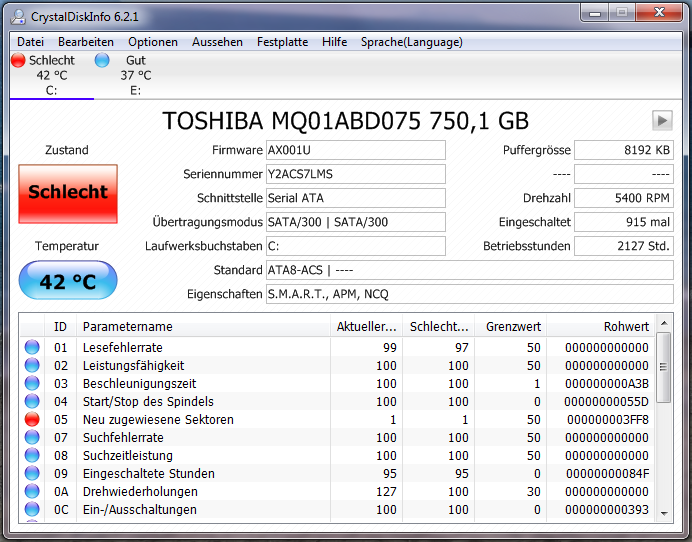Open the Datei menu
The height and width of the screenshot is (542, 692).
point(30,42)
